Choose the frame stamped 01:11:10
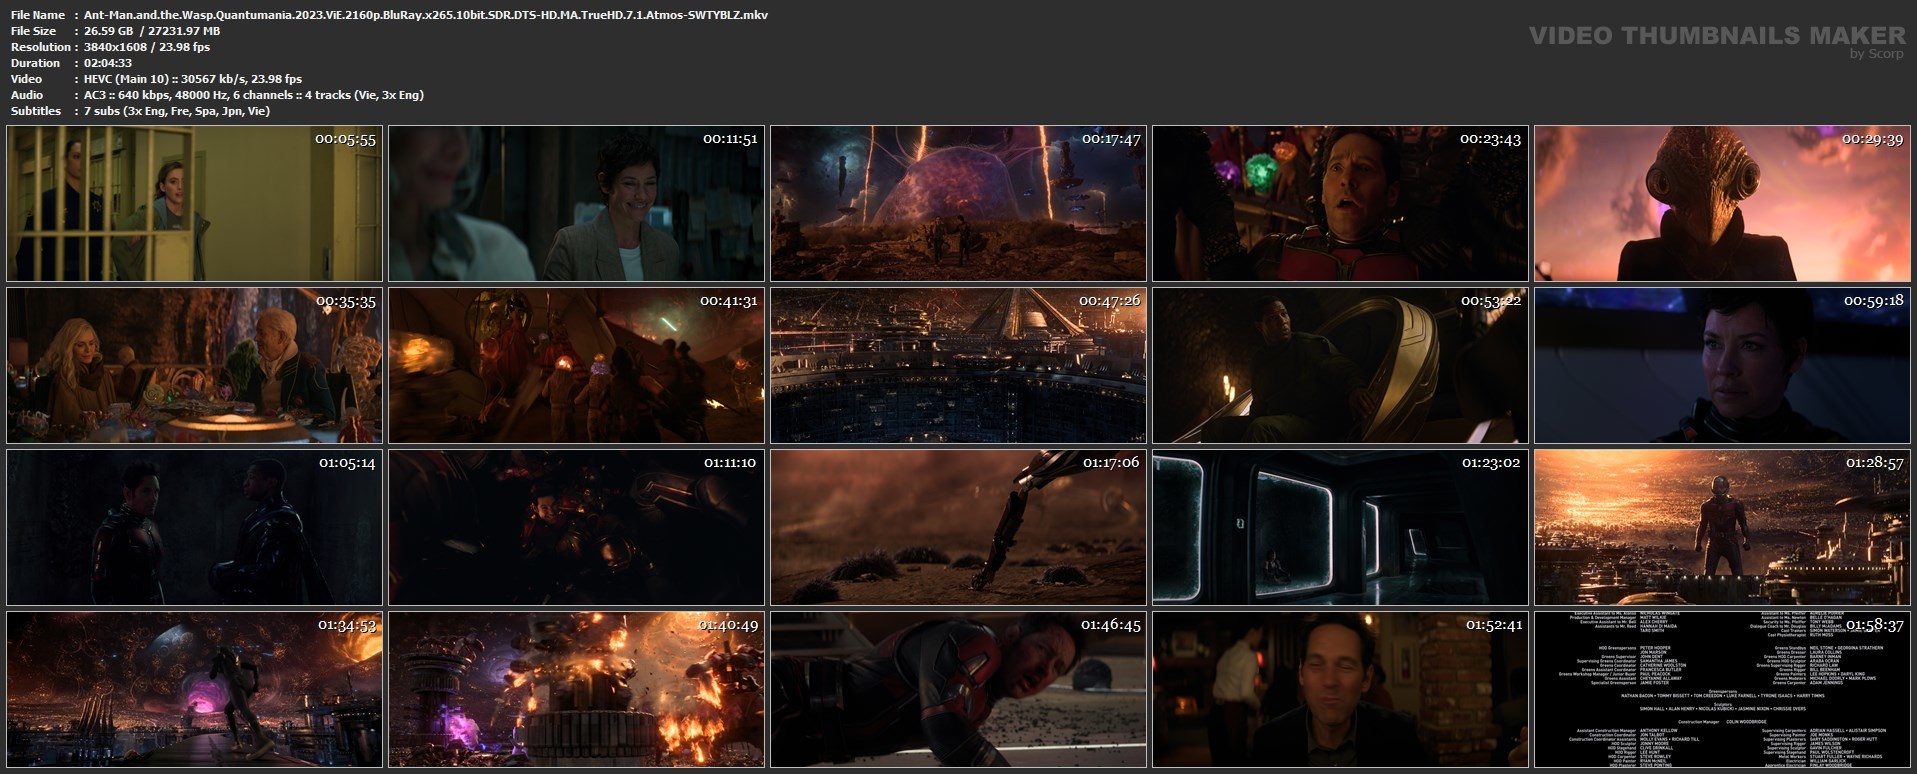Image resolution: width=1917 pixels, height=774 pixels. pos(576,528)
